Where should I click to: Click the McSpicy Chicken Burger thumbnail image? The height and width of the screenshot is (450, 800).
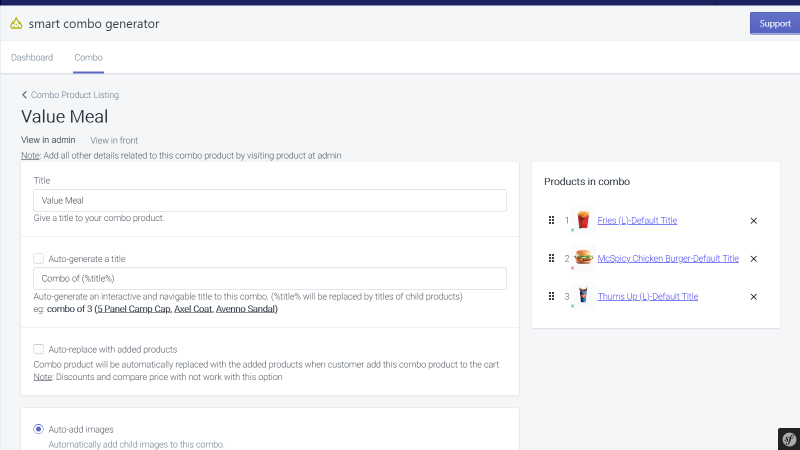pyautogui.click(x=583, y=258)
